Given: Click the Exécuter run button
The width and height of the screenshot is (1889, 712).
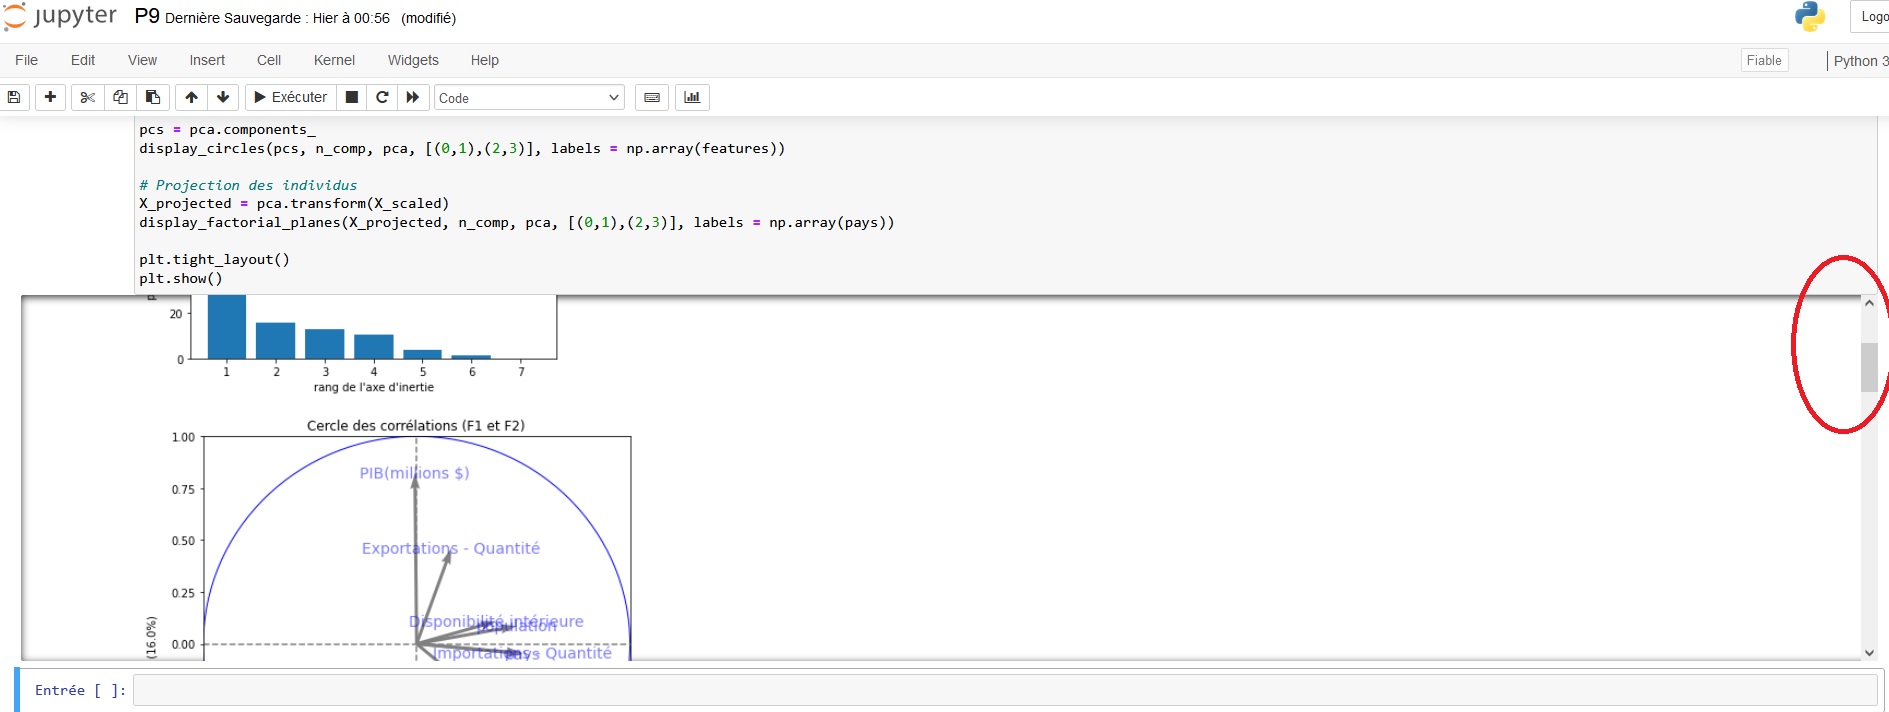Looking at the screenshot, I should tap(290, 97).
